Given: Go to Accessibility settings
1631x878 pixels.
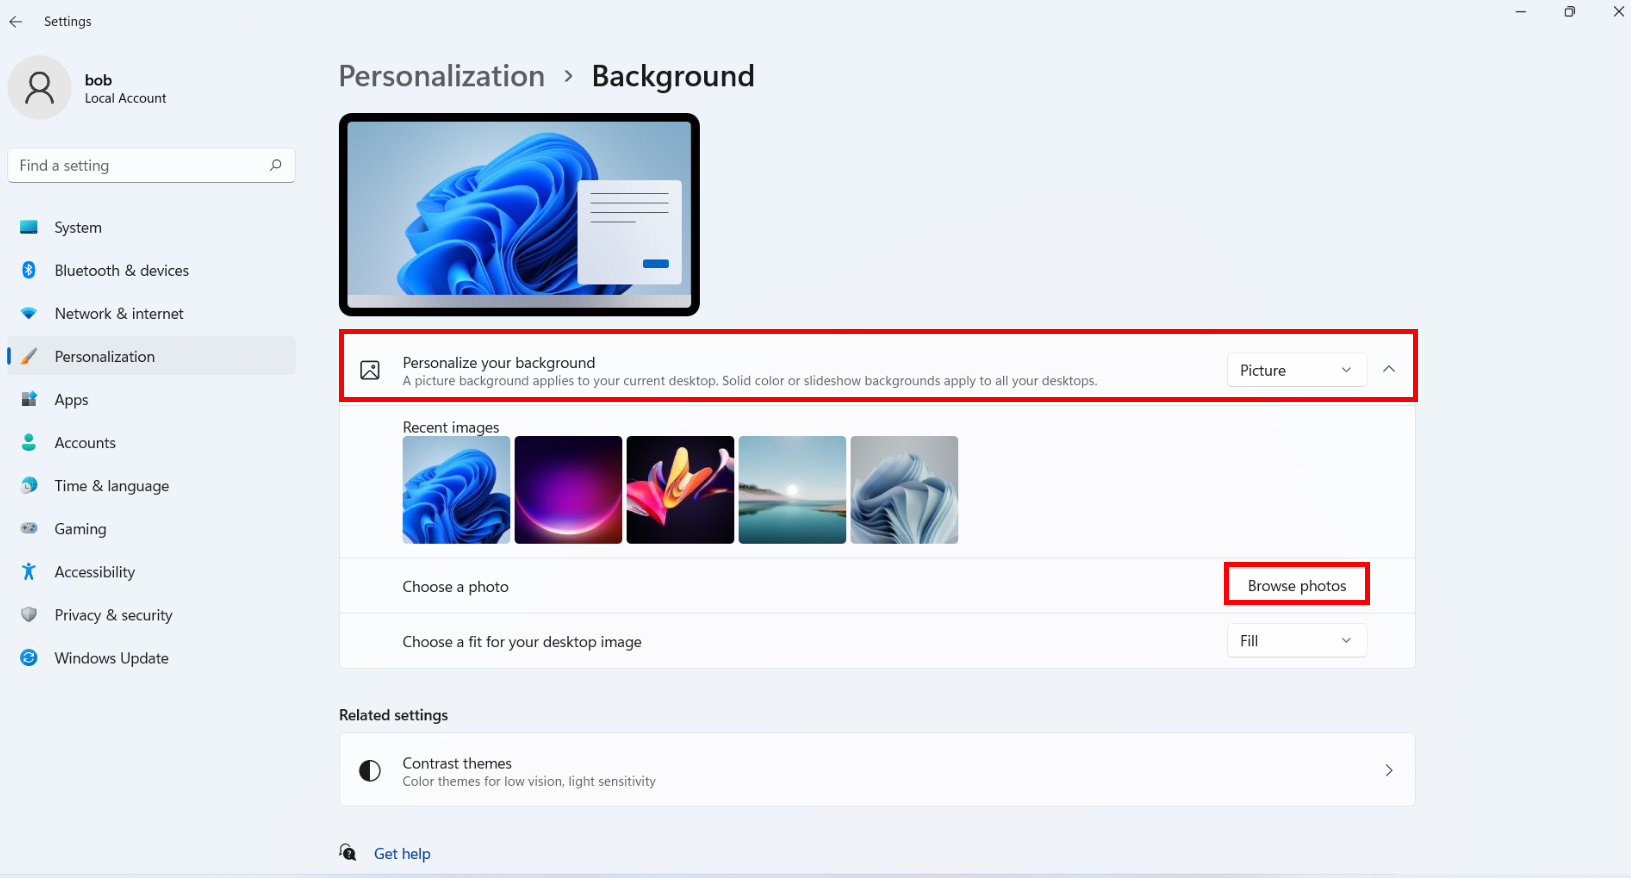Looking at the screenshot, I should 152,571.
